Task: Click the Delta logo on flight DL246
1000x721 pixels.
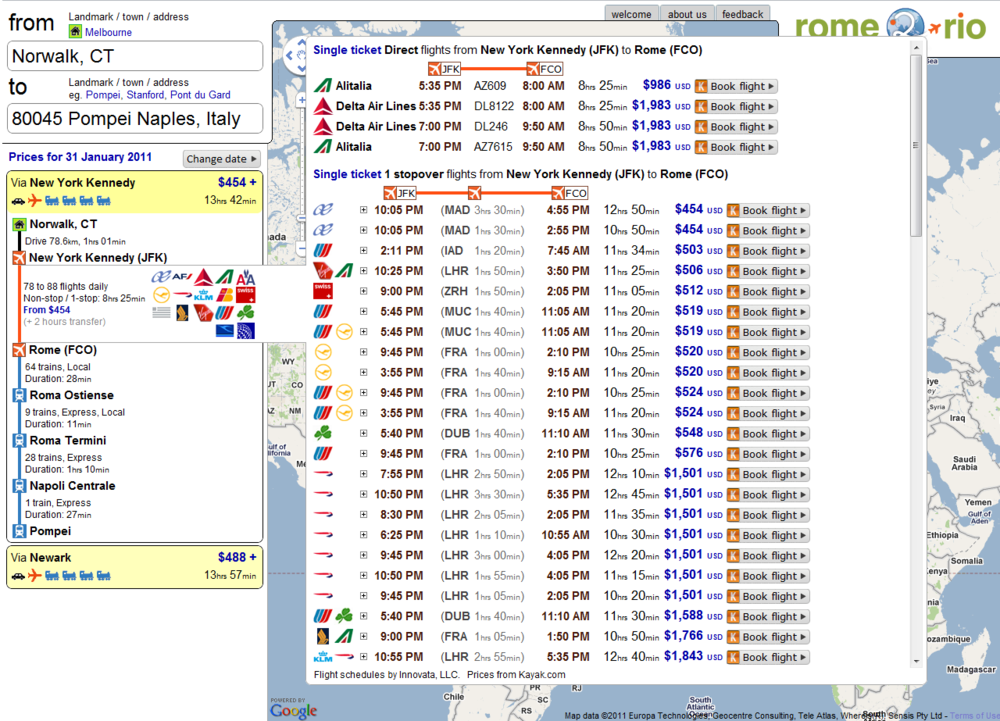Action: click(x=323, y=126)
